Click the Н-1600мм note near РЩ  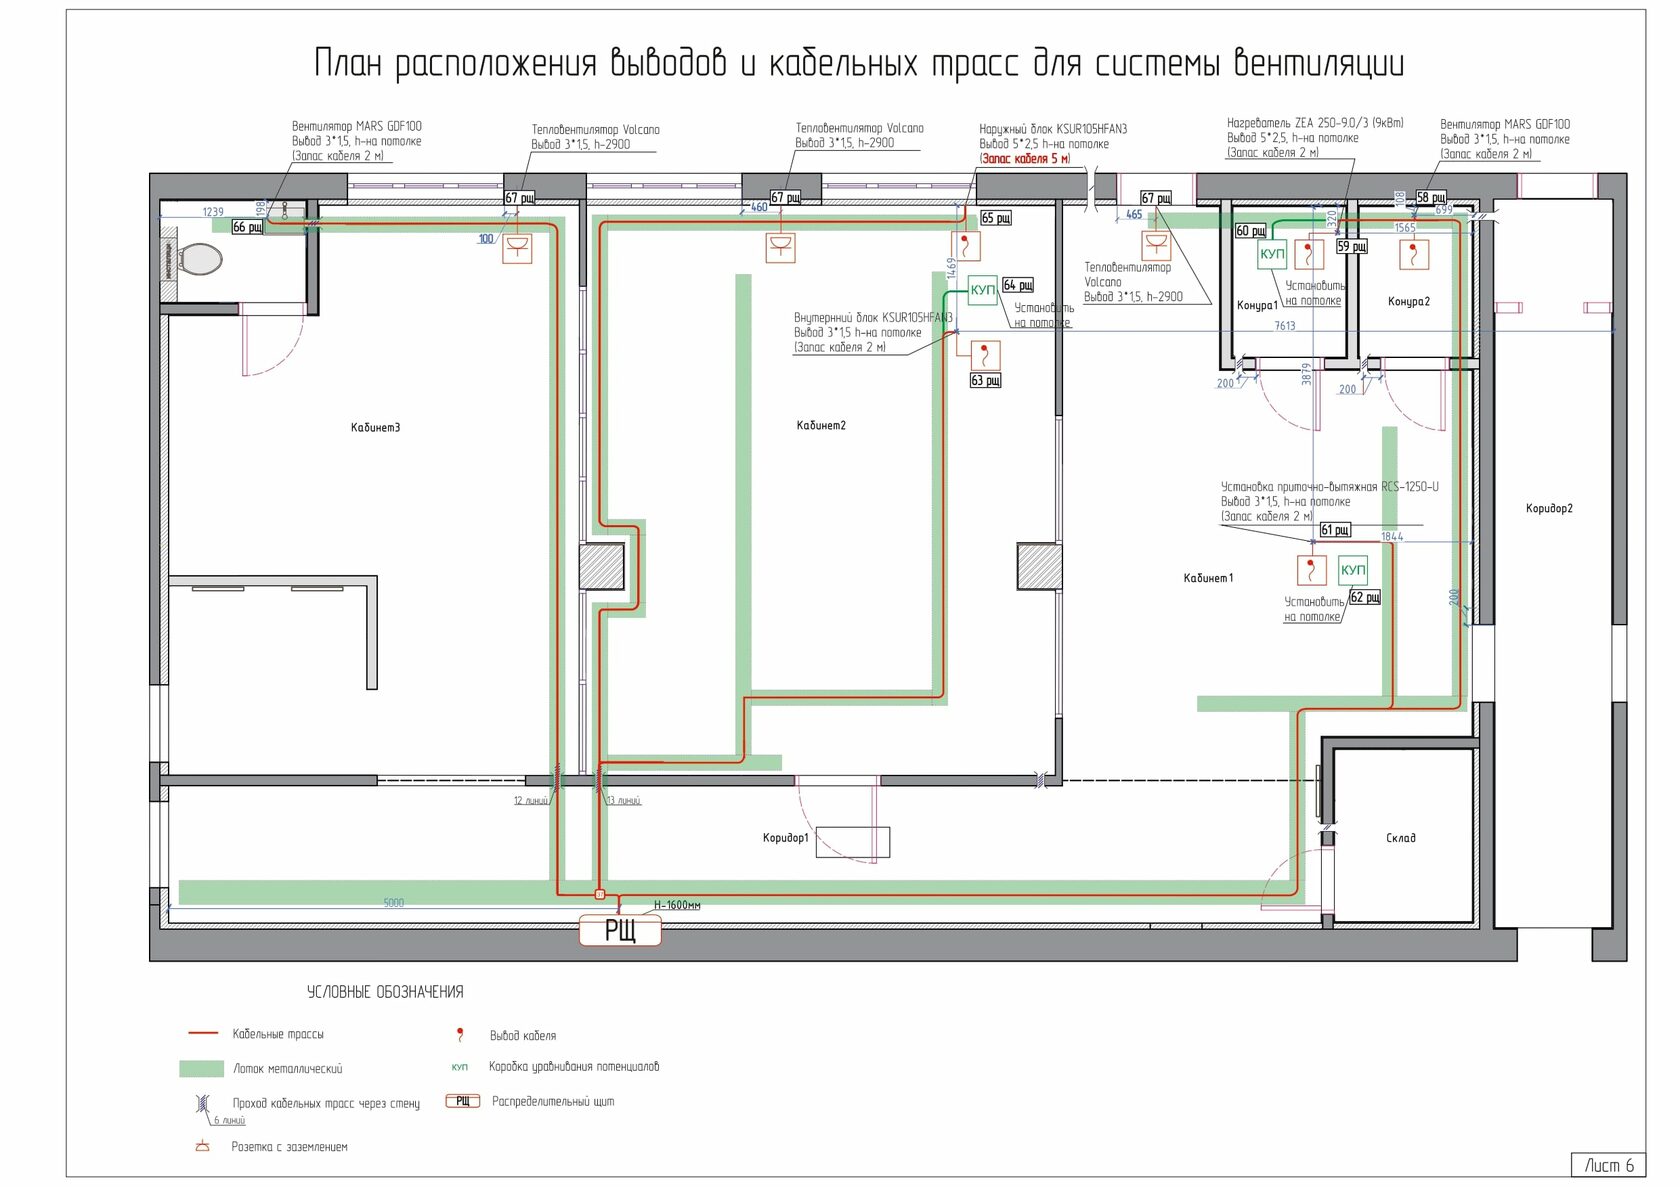click(x=677, y=905)
